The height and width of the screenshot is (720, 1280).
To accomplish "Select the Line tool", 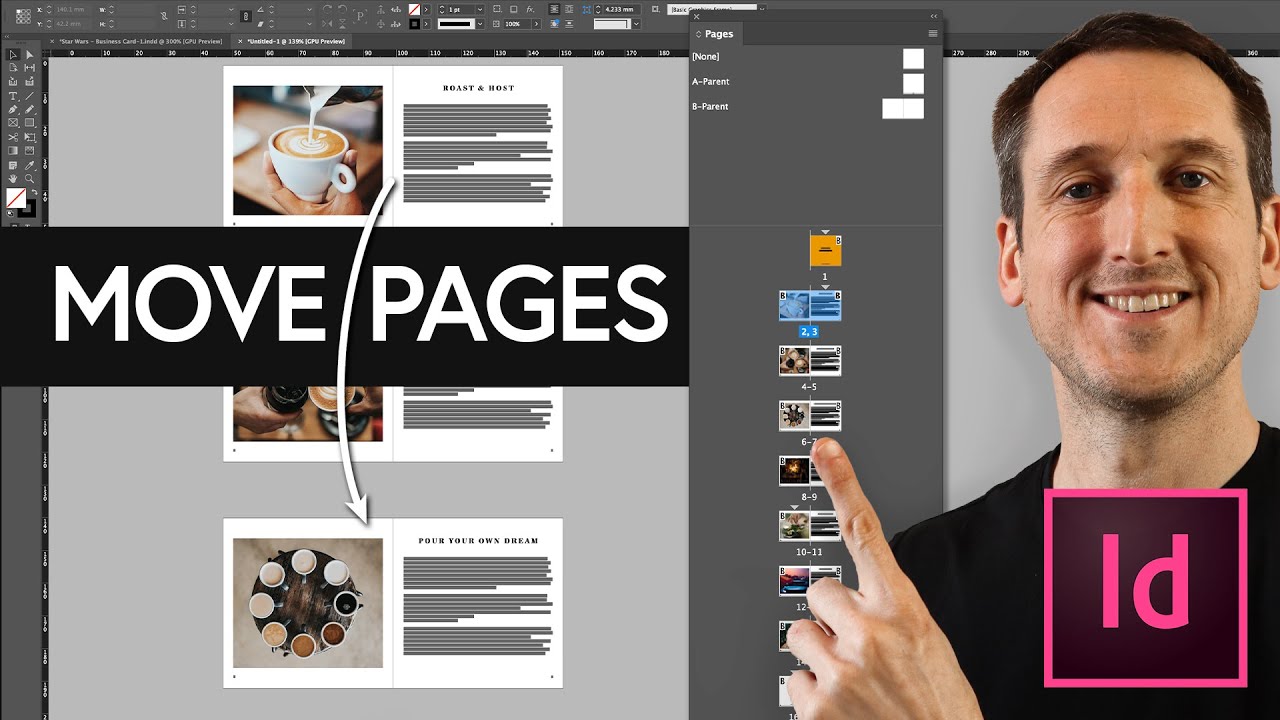I will tap(30, 96).
